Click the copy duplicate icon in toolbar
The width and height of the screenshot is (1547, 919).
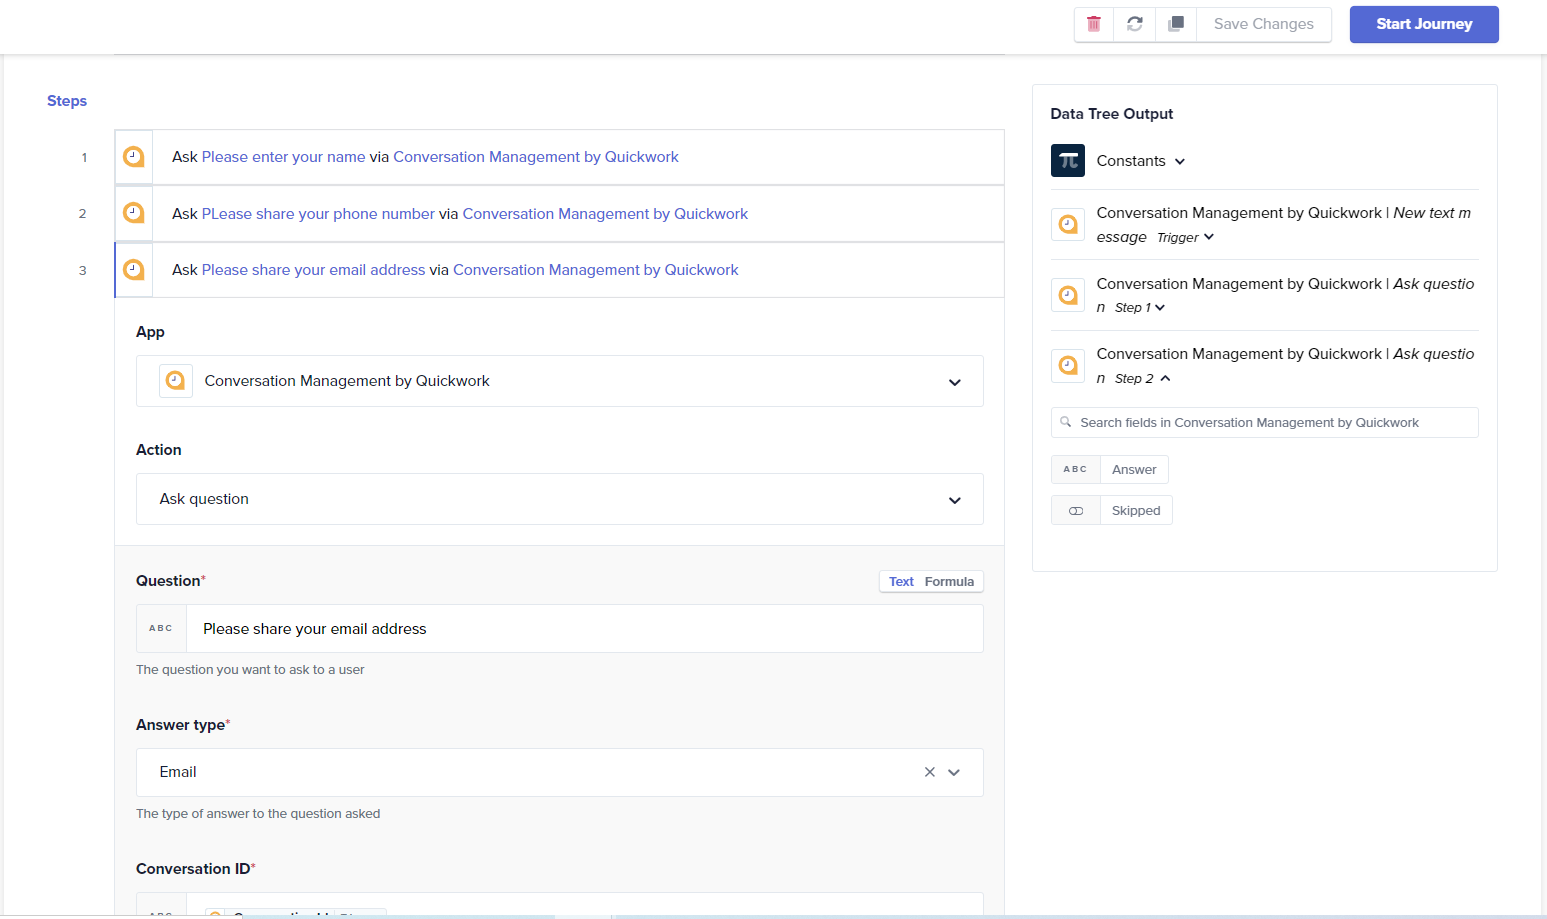tap(1176, 24)
